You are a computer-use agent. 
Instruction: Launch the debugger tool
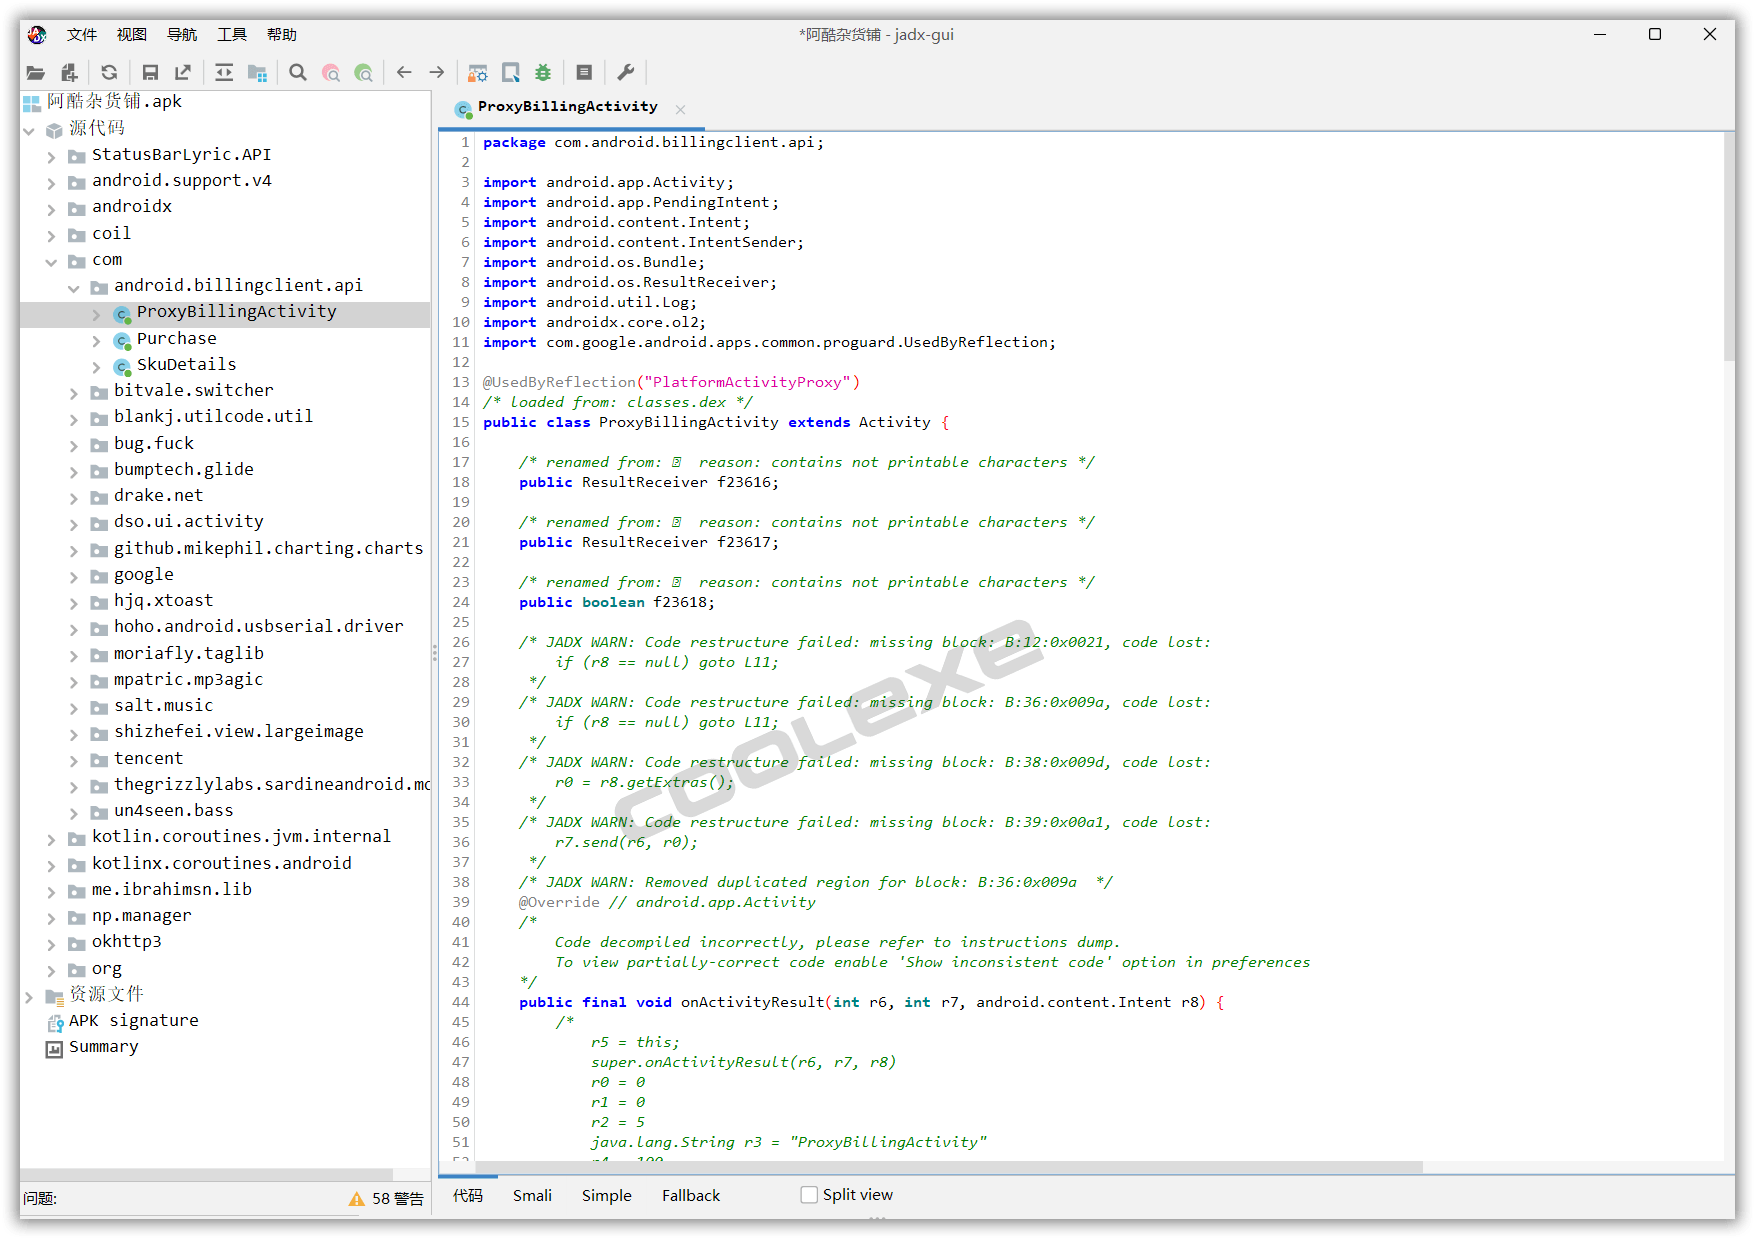pos(542,72)
